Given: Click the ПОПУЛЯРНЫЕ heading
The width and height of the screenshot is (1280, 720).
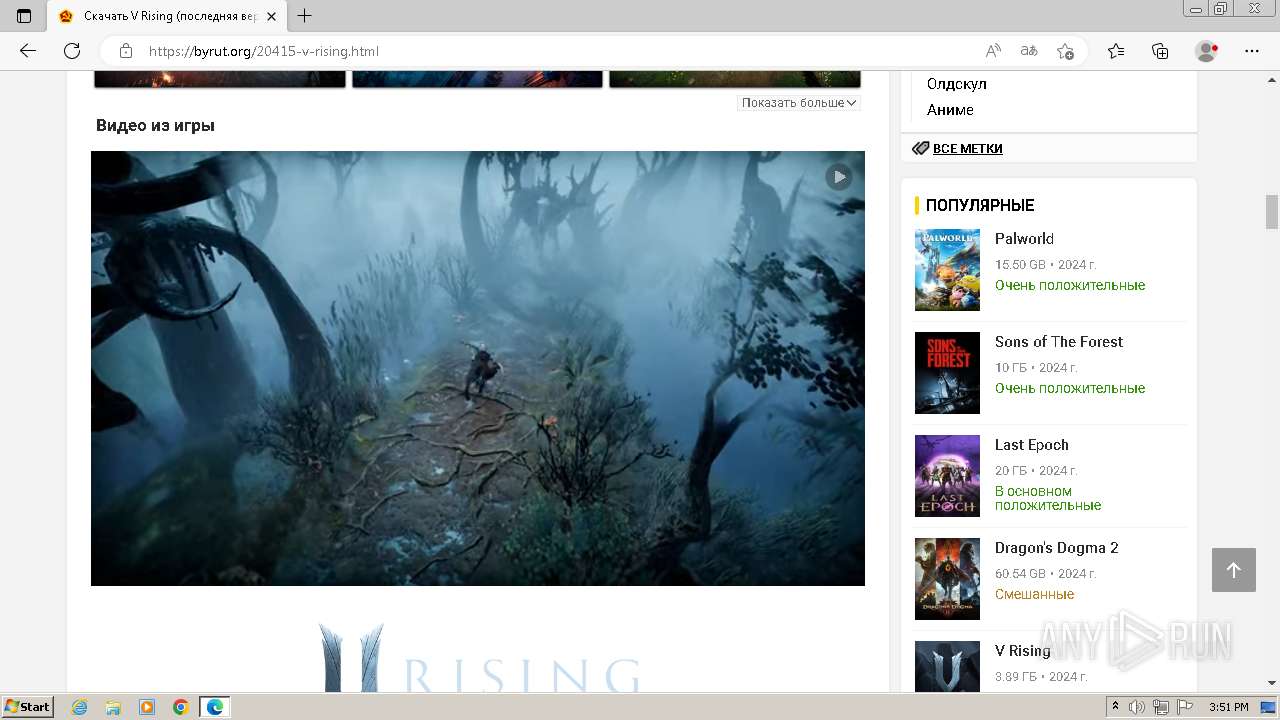Looking at the screenshot, I should point(980,205).
